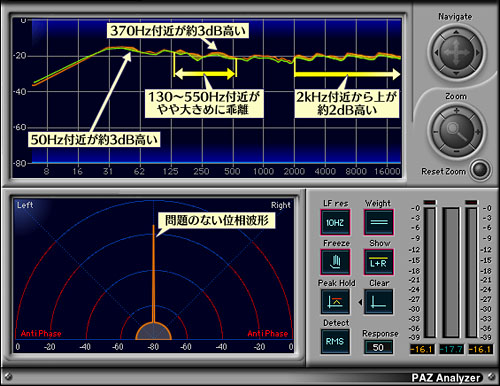Switch the Detect RMS mode button
Image resolution: width=500 pixels, height=386 pixels.
click(x=335, y=341)
